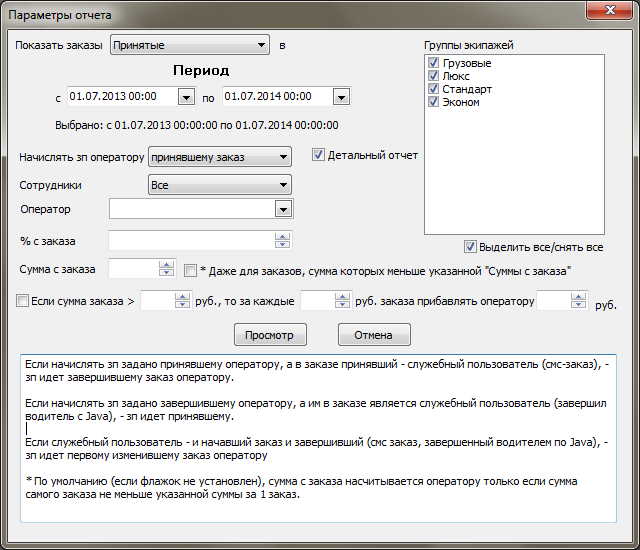Uncheck the 'Эконом' crew group
Viewport: 640px width, 550px height.
point(433,102)
